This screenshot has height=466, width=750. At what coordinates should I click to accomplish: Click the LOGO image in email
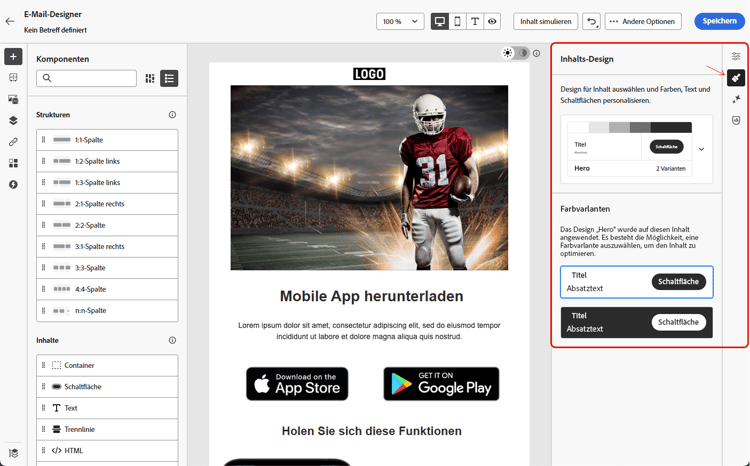(x=369, y=74)
